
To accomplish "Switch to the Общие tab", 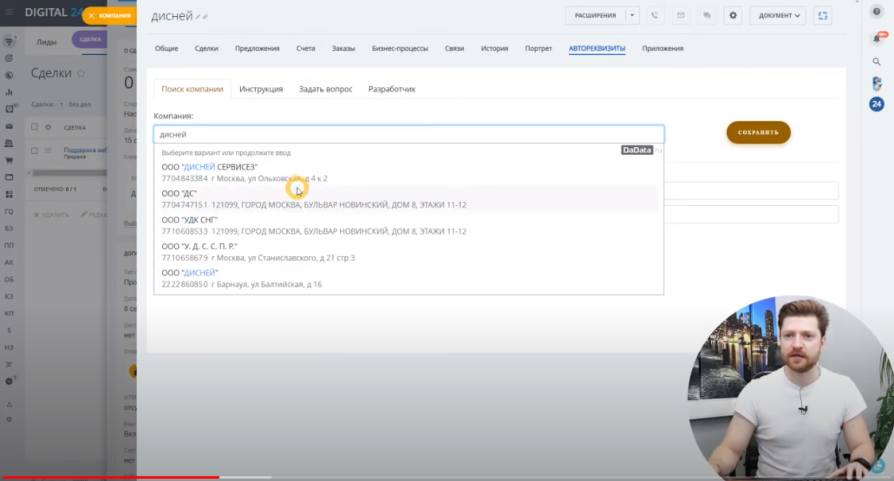I will coord(166,48).
